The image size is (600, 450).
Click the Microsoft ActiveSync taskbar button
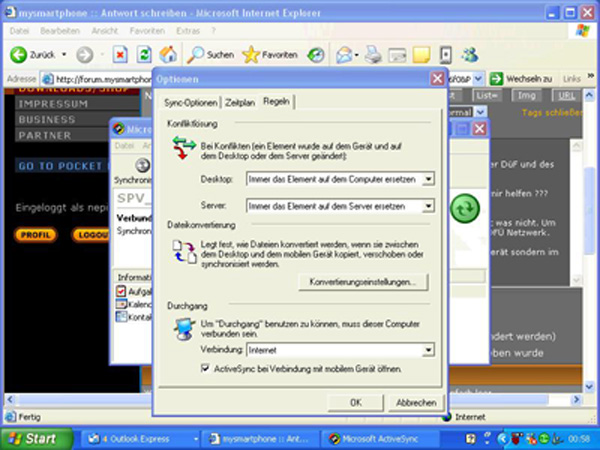coord(379,439)
